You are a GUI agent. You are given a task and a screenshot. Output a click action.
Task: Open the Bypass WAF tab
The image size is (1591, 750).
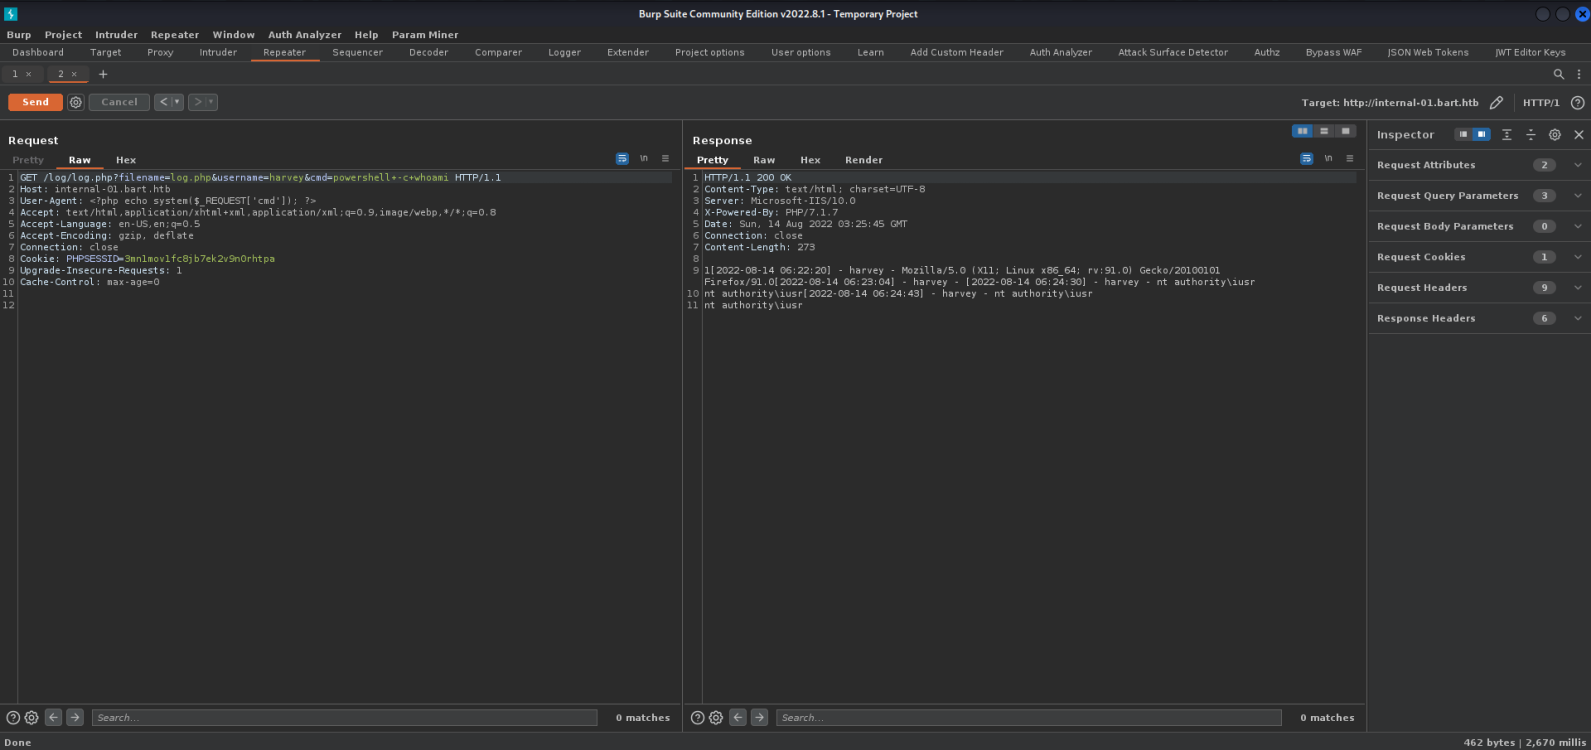click(1333, 52)
